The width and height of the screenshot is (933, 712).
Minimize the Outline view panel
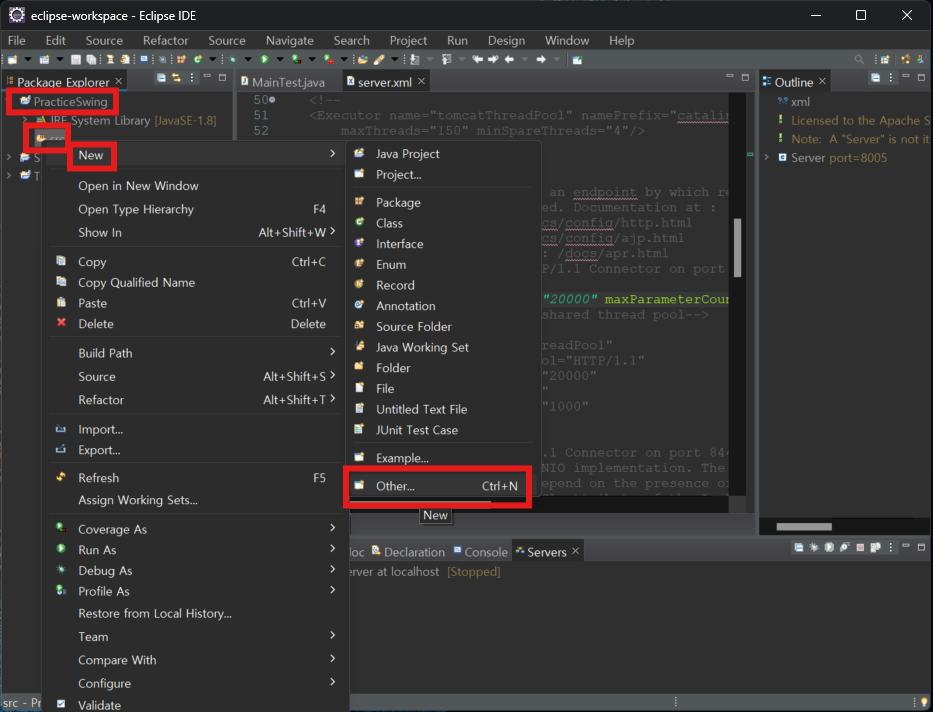click(x=906, y=77)
